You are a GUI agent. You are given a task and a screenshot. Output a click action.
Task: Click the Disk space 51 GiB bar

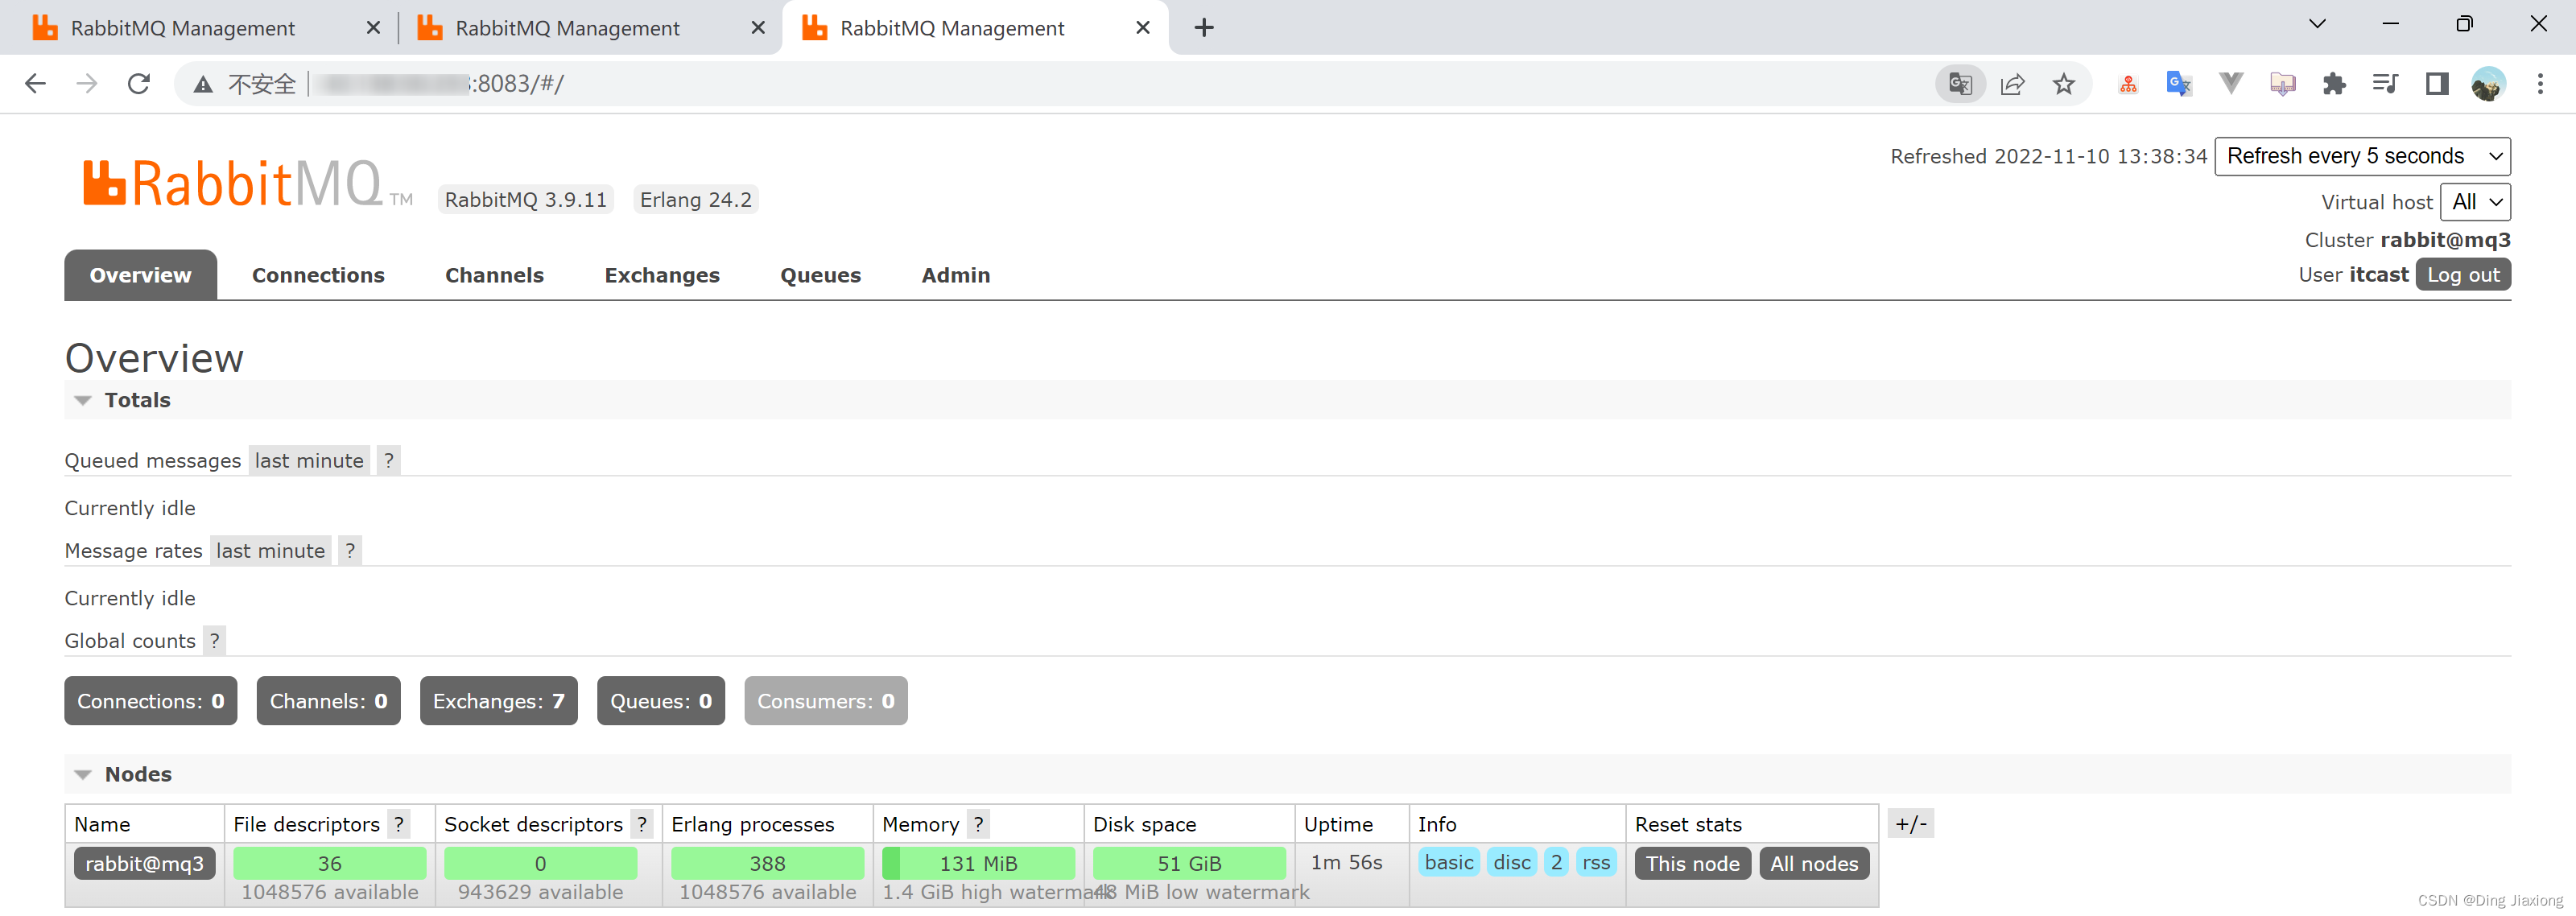pyautogui.click(x=1189, y=863)
